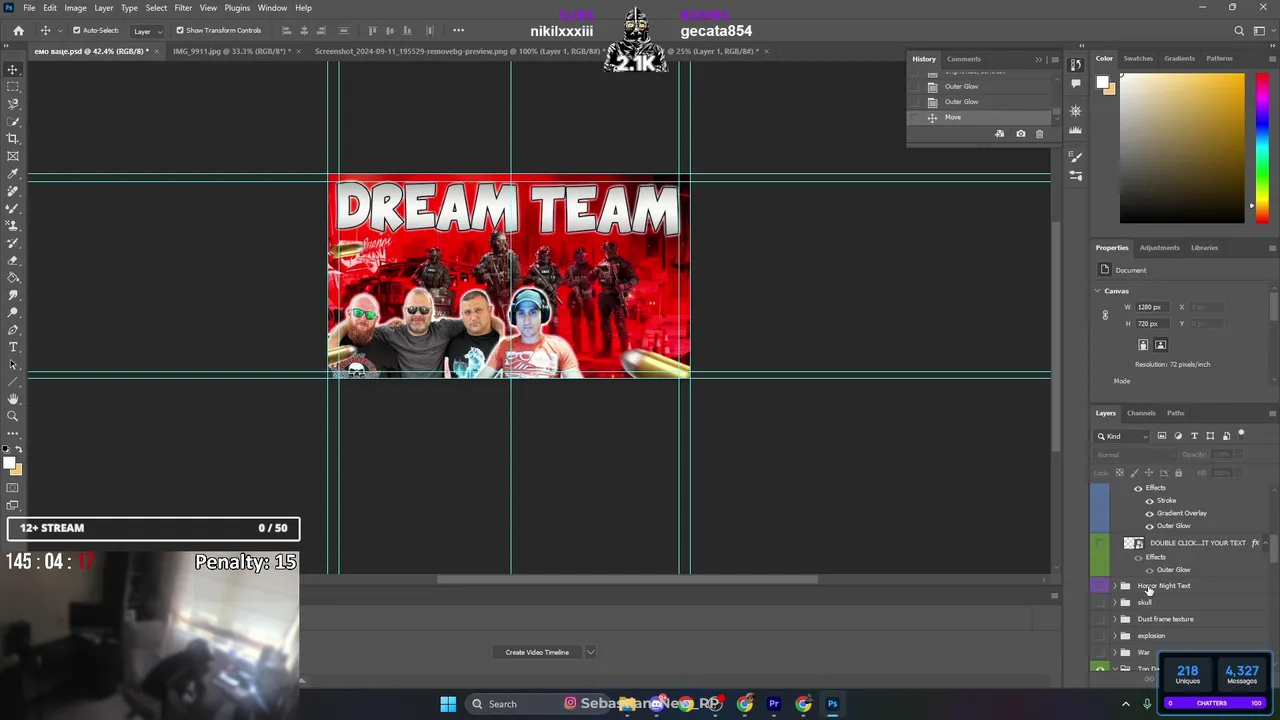
Task: Select the Hand tool
Action: 13,398
